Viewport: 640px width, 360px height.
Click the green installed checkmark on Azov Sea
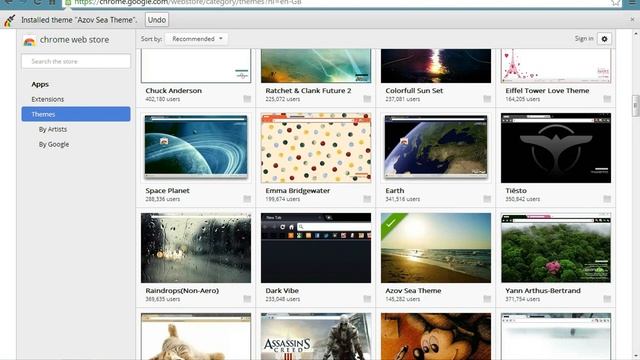pyautogui.click(x=391, y=223)
